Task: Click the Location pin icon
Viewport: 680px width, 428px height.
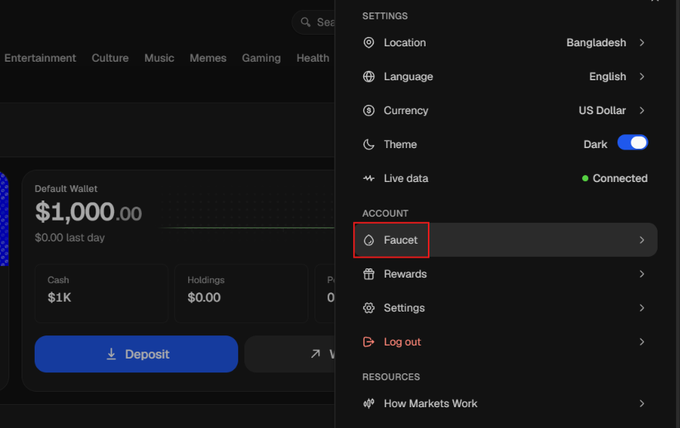Action: pyautogui.click(x=369, y=42)
